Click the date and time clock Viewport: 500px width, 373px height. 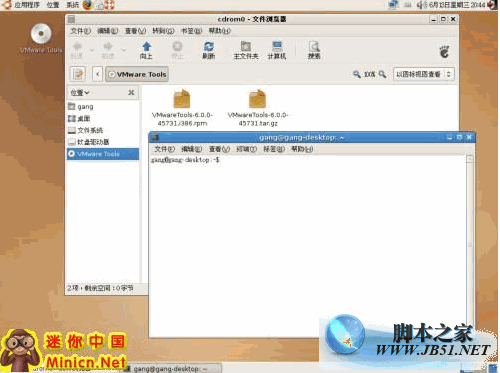point(457,5)
